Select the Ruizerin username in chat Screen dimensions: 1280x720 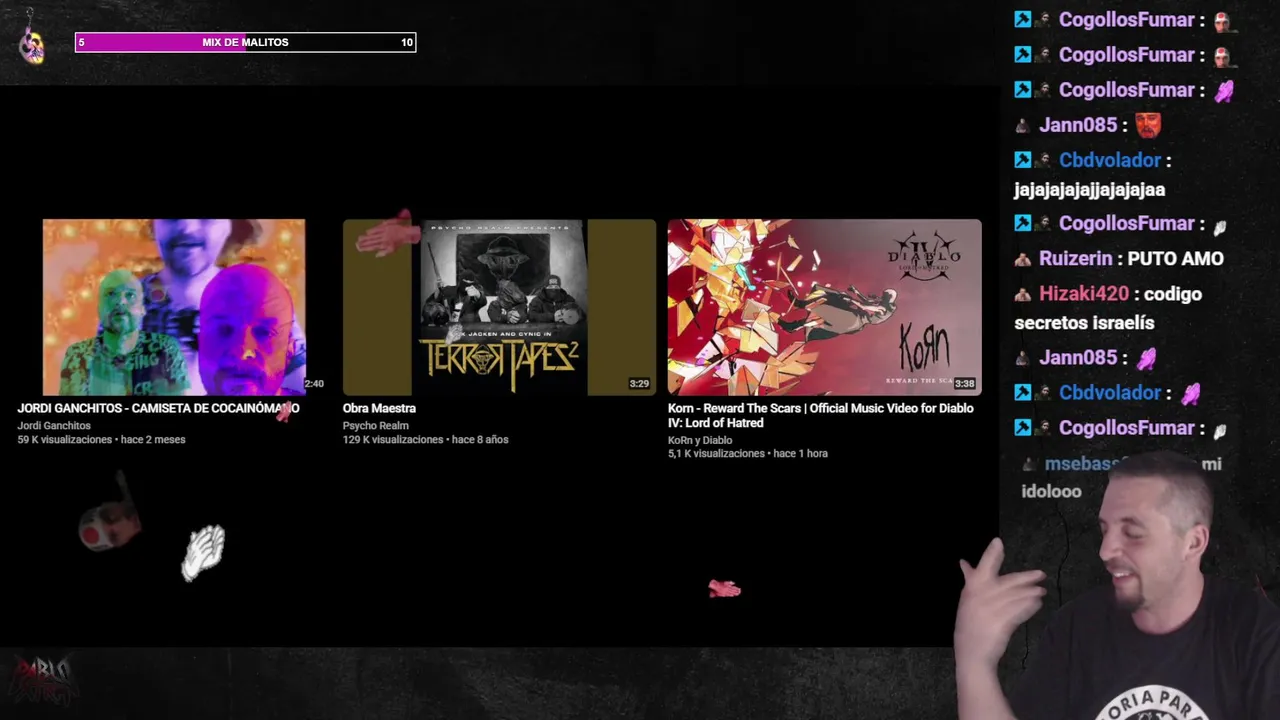1075,259
